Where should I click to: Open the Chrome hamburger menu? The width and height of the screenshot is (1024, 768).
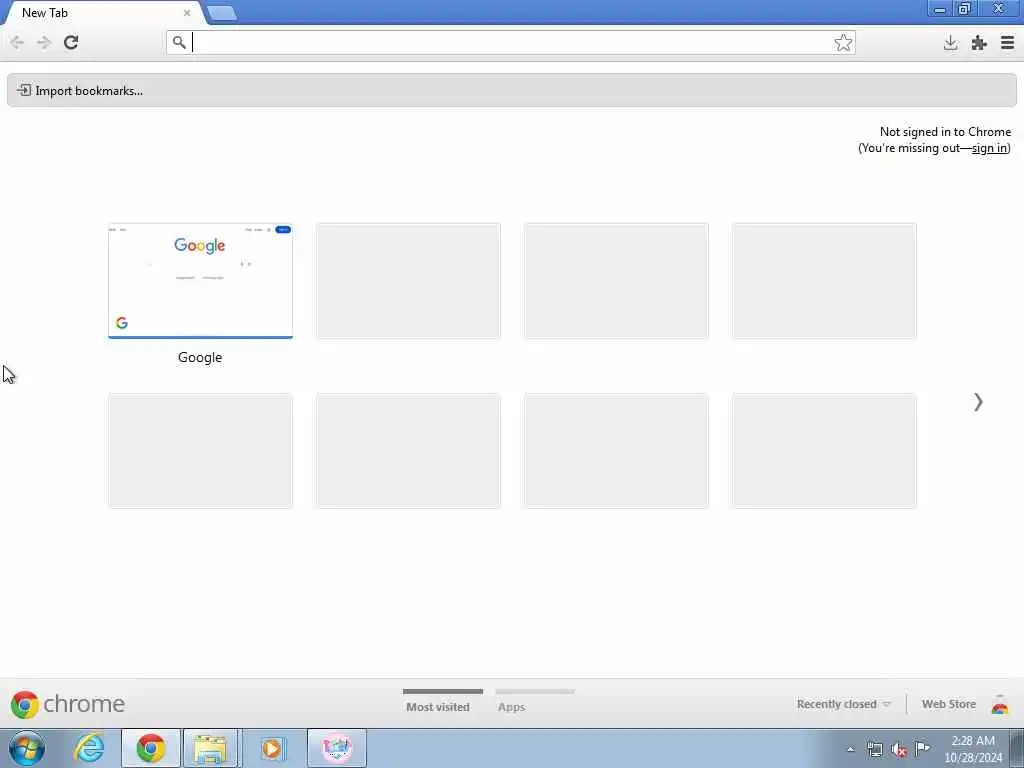coord(1007,43)
